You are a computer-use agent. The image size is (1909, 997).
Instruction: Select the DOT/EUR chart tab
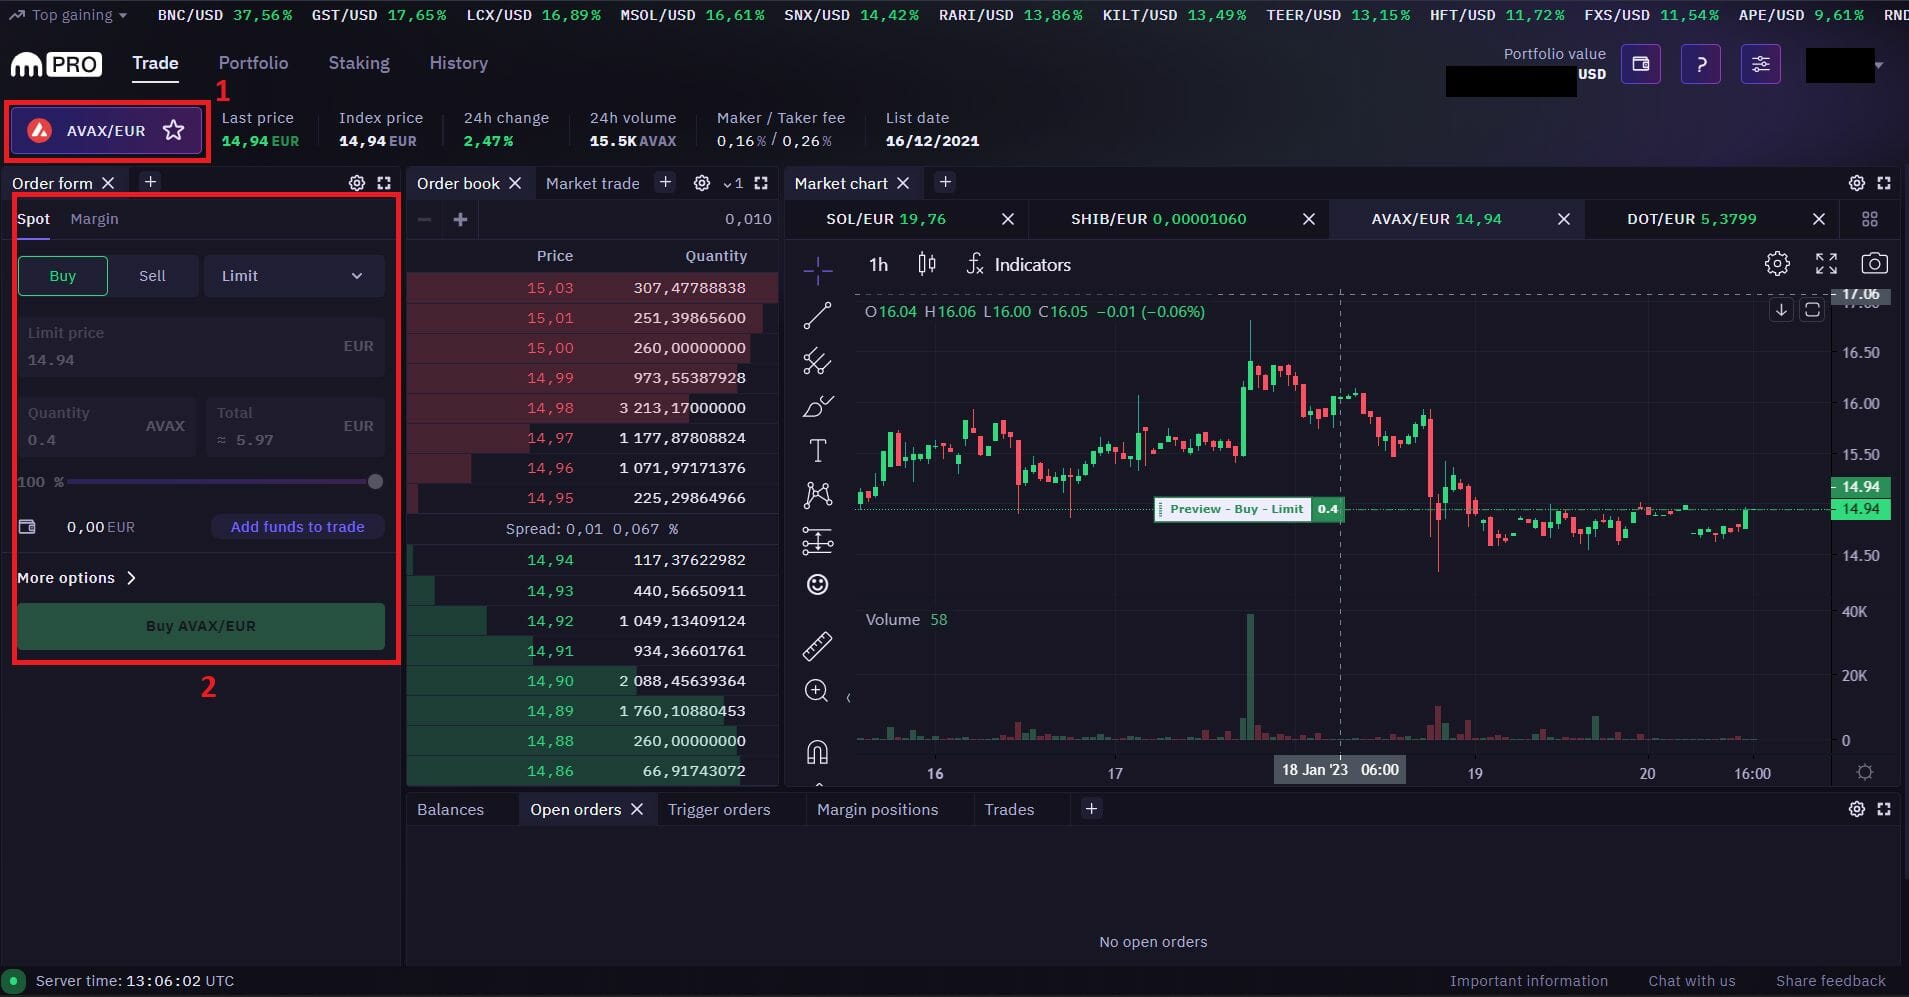tap(1691, 219)
